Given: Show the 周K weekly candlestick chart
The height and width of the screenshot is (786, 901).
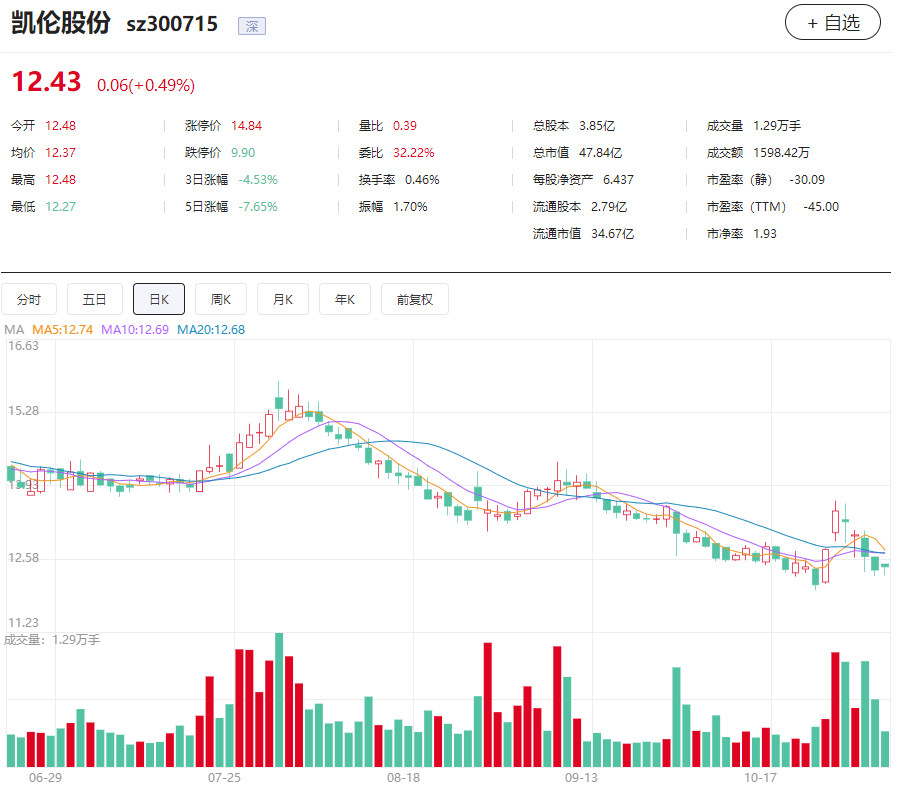Looking at the screenshot, I should pos(221,299).
